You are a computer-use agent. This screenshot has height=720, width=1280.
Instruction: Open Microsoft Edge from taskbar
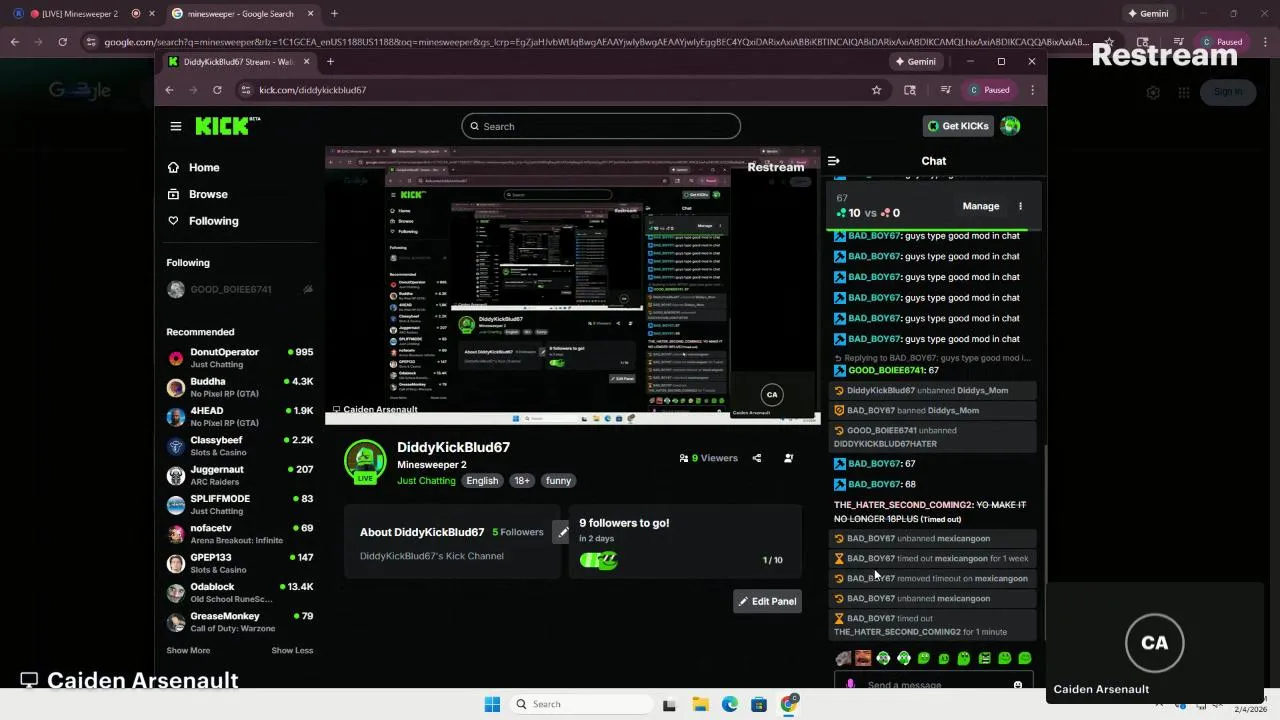(730, 704)
